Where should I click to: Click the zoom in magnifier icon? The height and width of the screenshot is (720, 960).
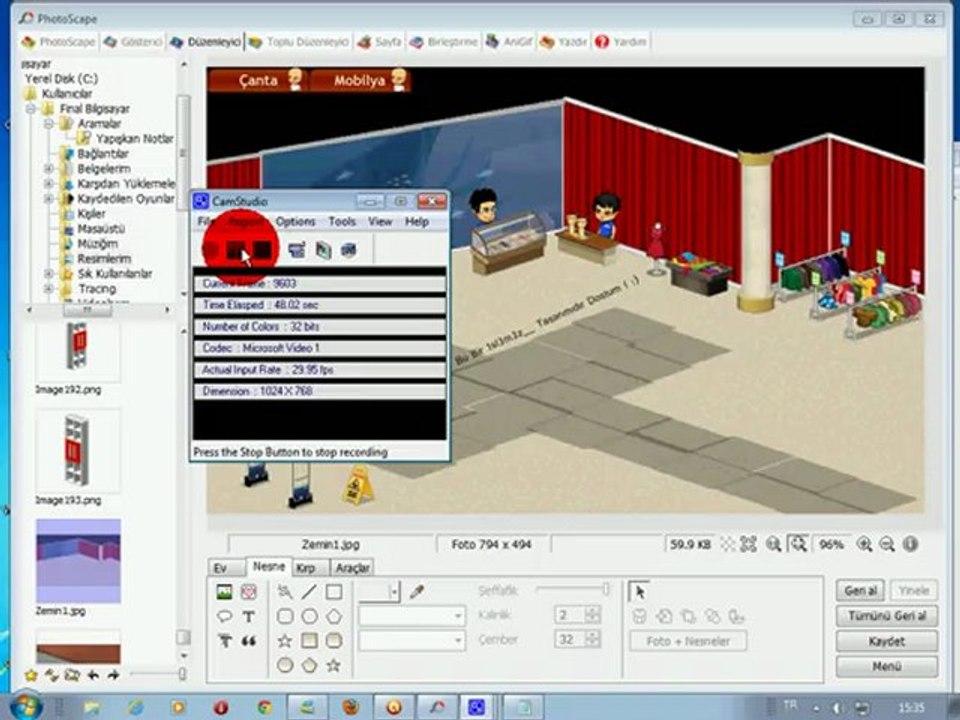click(864, 544)
